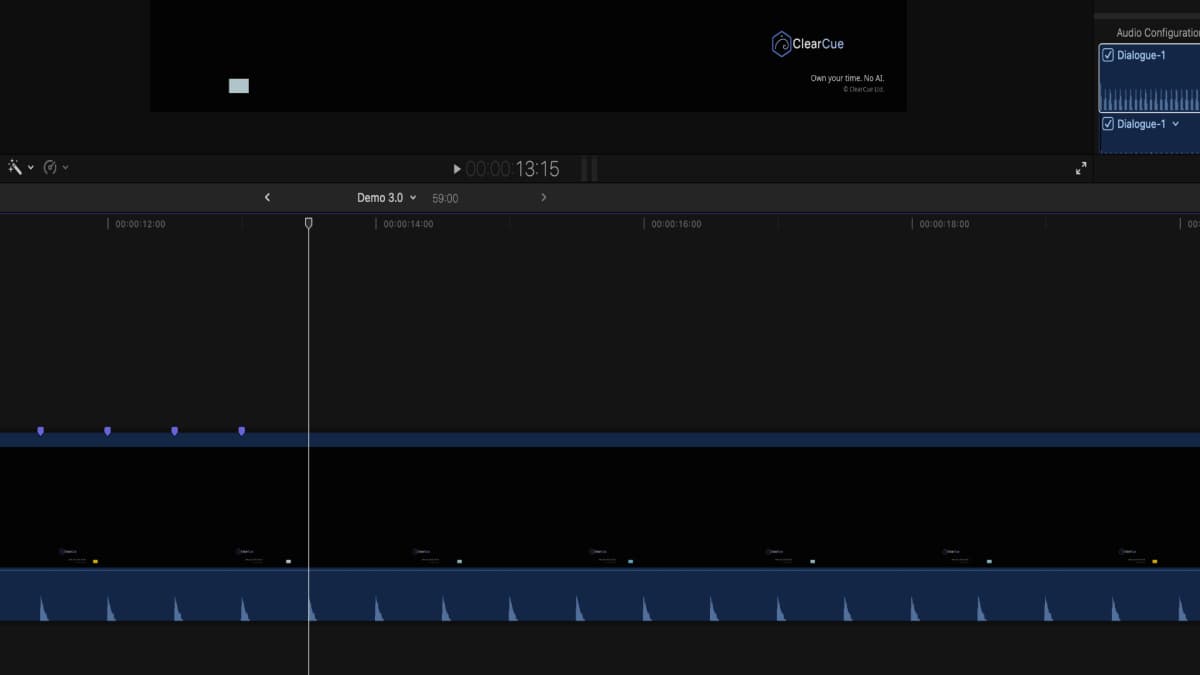Navigate back with the left chevron
Image resolution: width=1200 pixels, height=675 pixels.
point(267,197)
